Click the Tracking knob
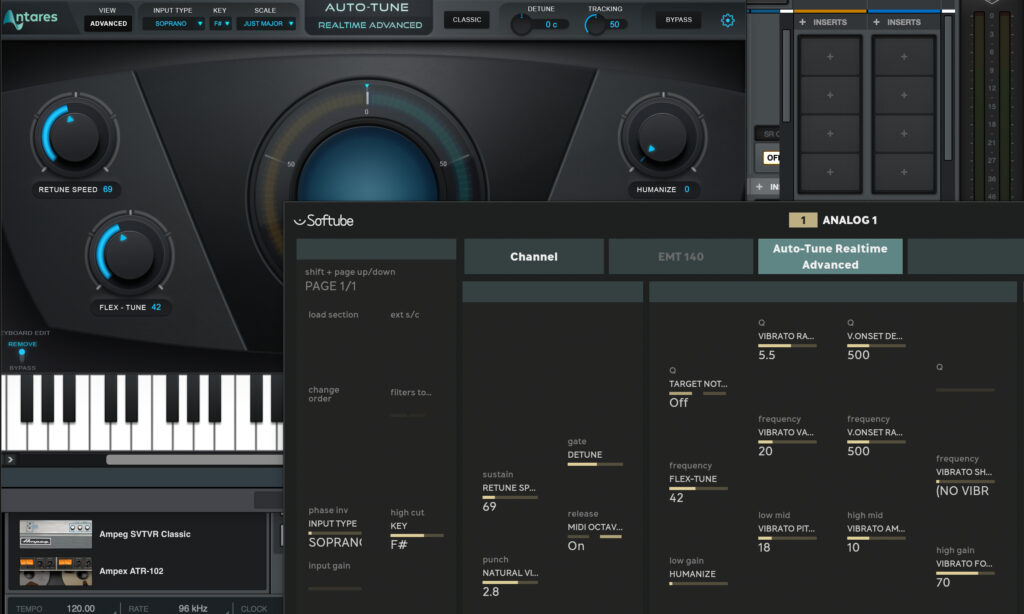 pos(595,25)
